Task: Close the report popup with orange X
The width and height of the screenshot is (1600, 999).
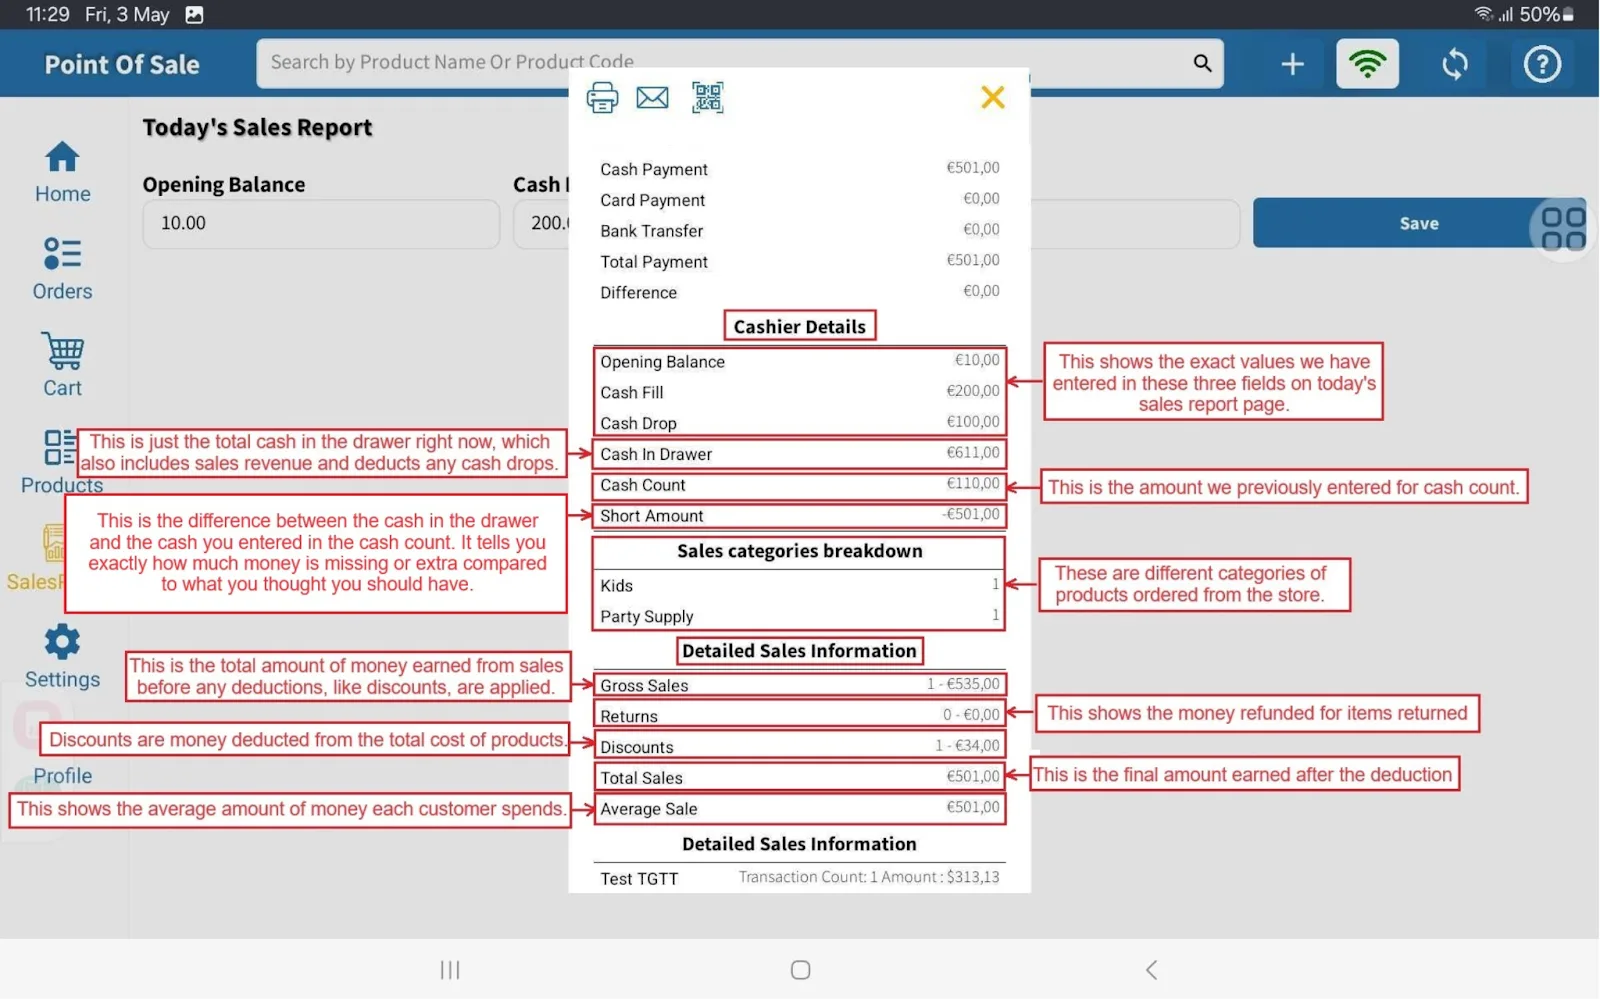Action: click(x=993, y=97)
